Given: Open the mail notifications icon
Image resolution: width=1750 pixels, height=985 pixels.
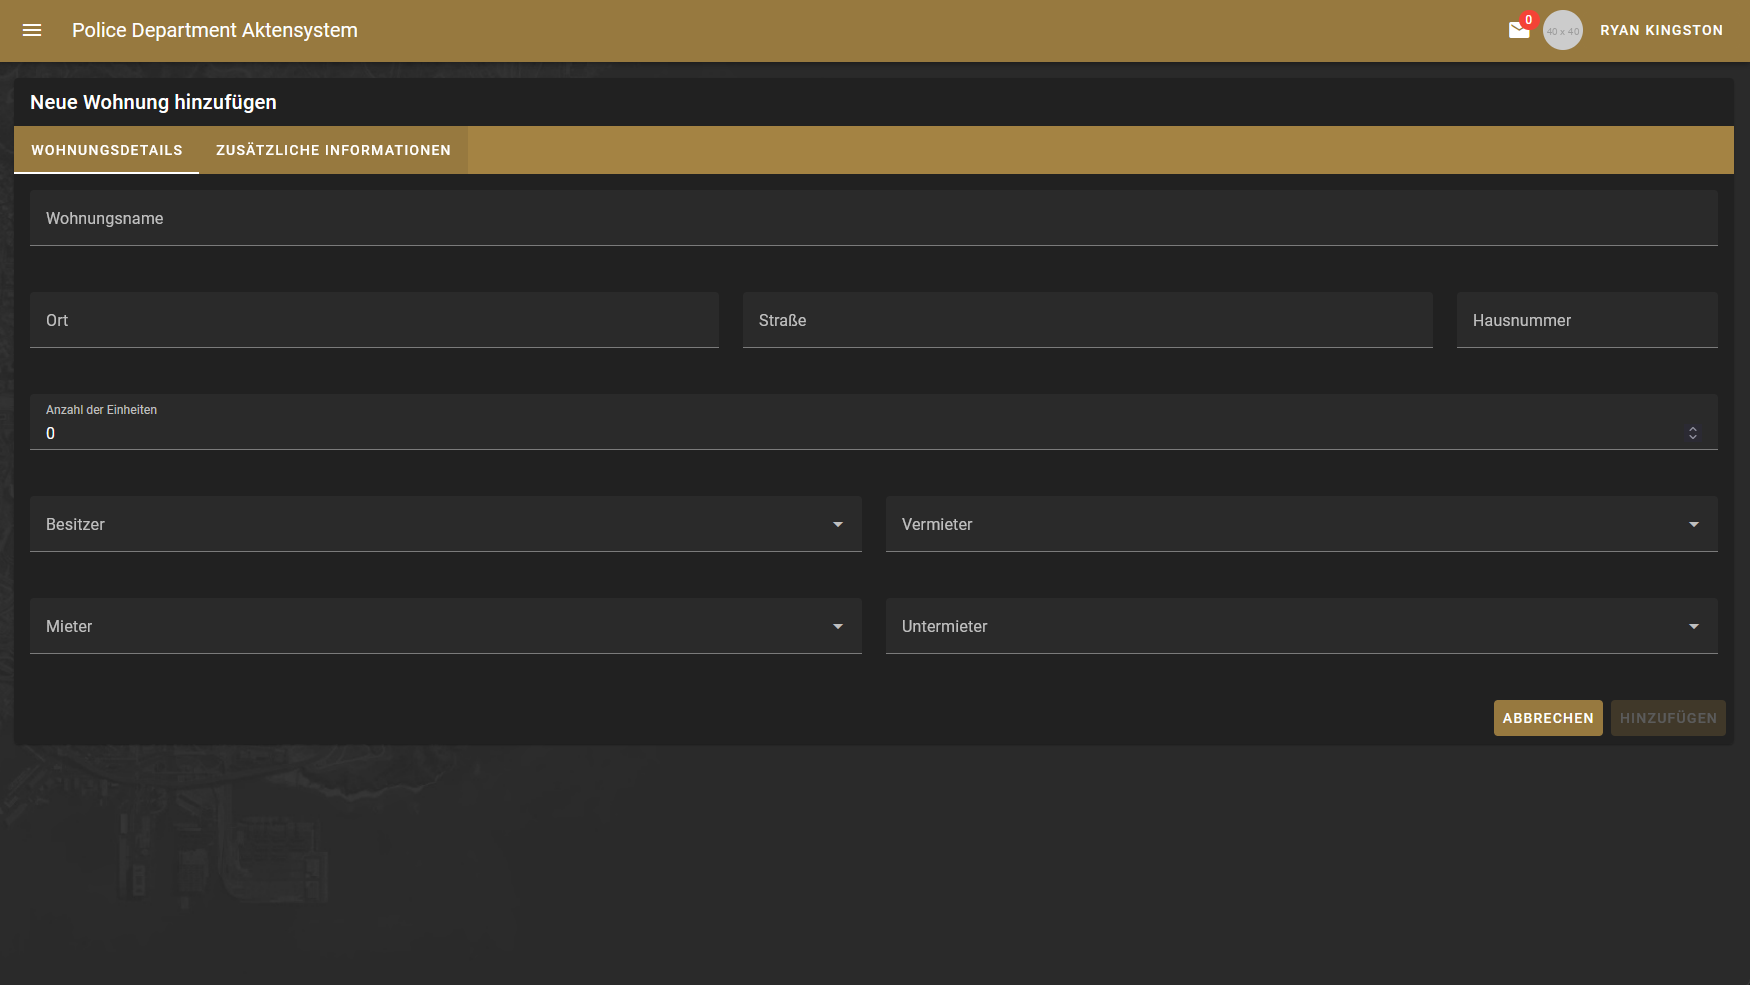Looking at the screenshot, I should 1519,30.
